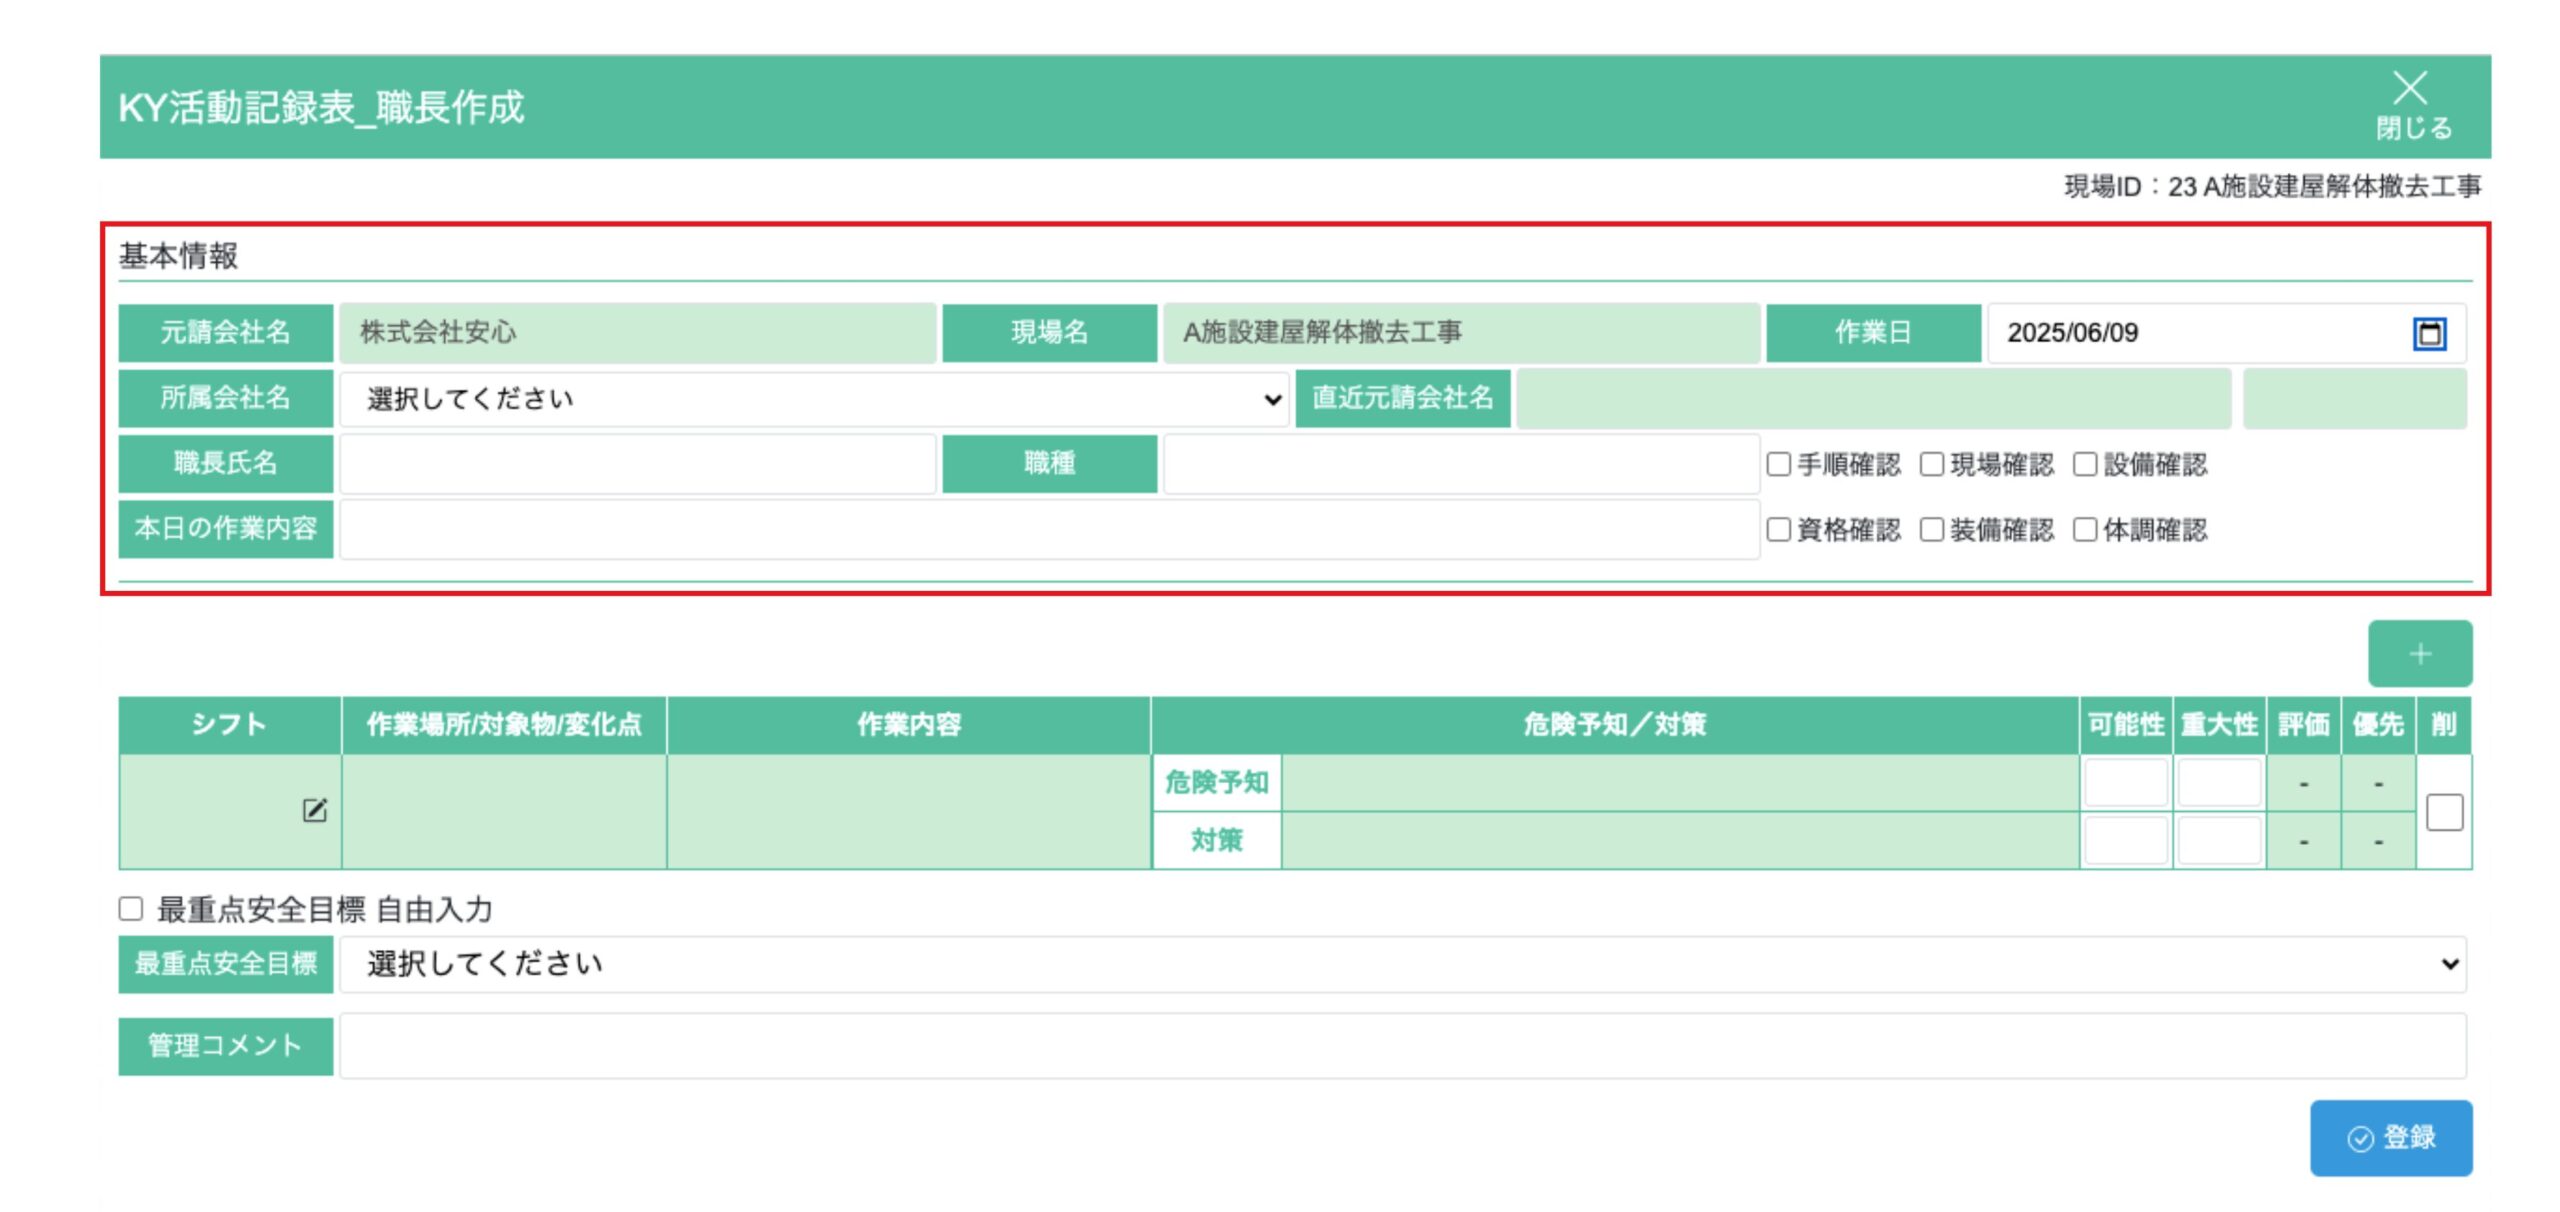Click the シフト column header
The image size is (2560, 1212).
(229, 725)
